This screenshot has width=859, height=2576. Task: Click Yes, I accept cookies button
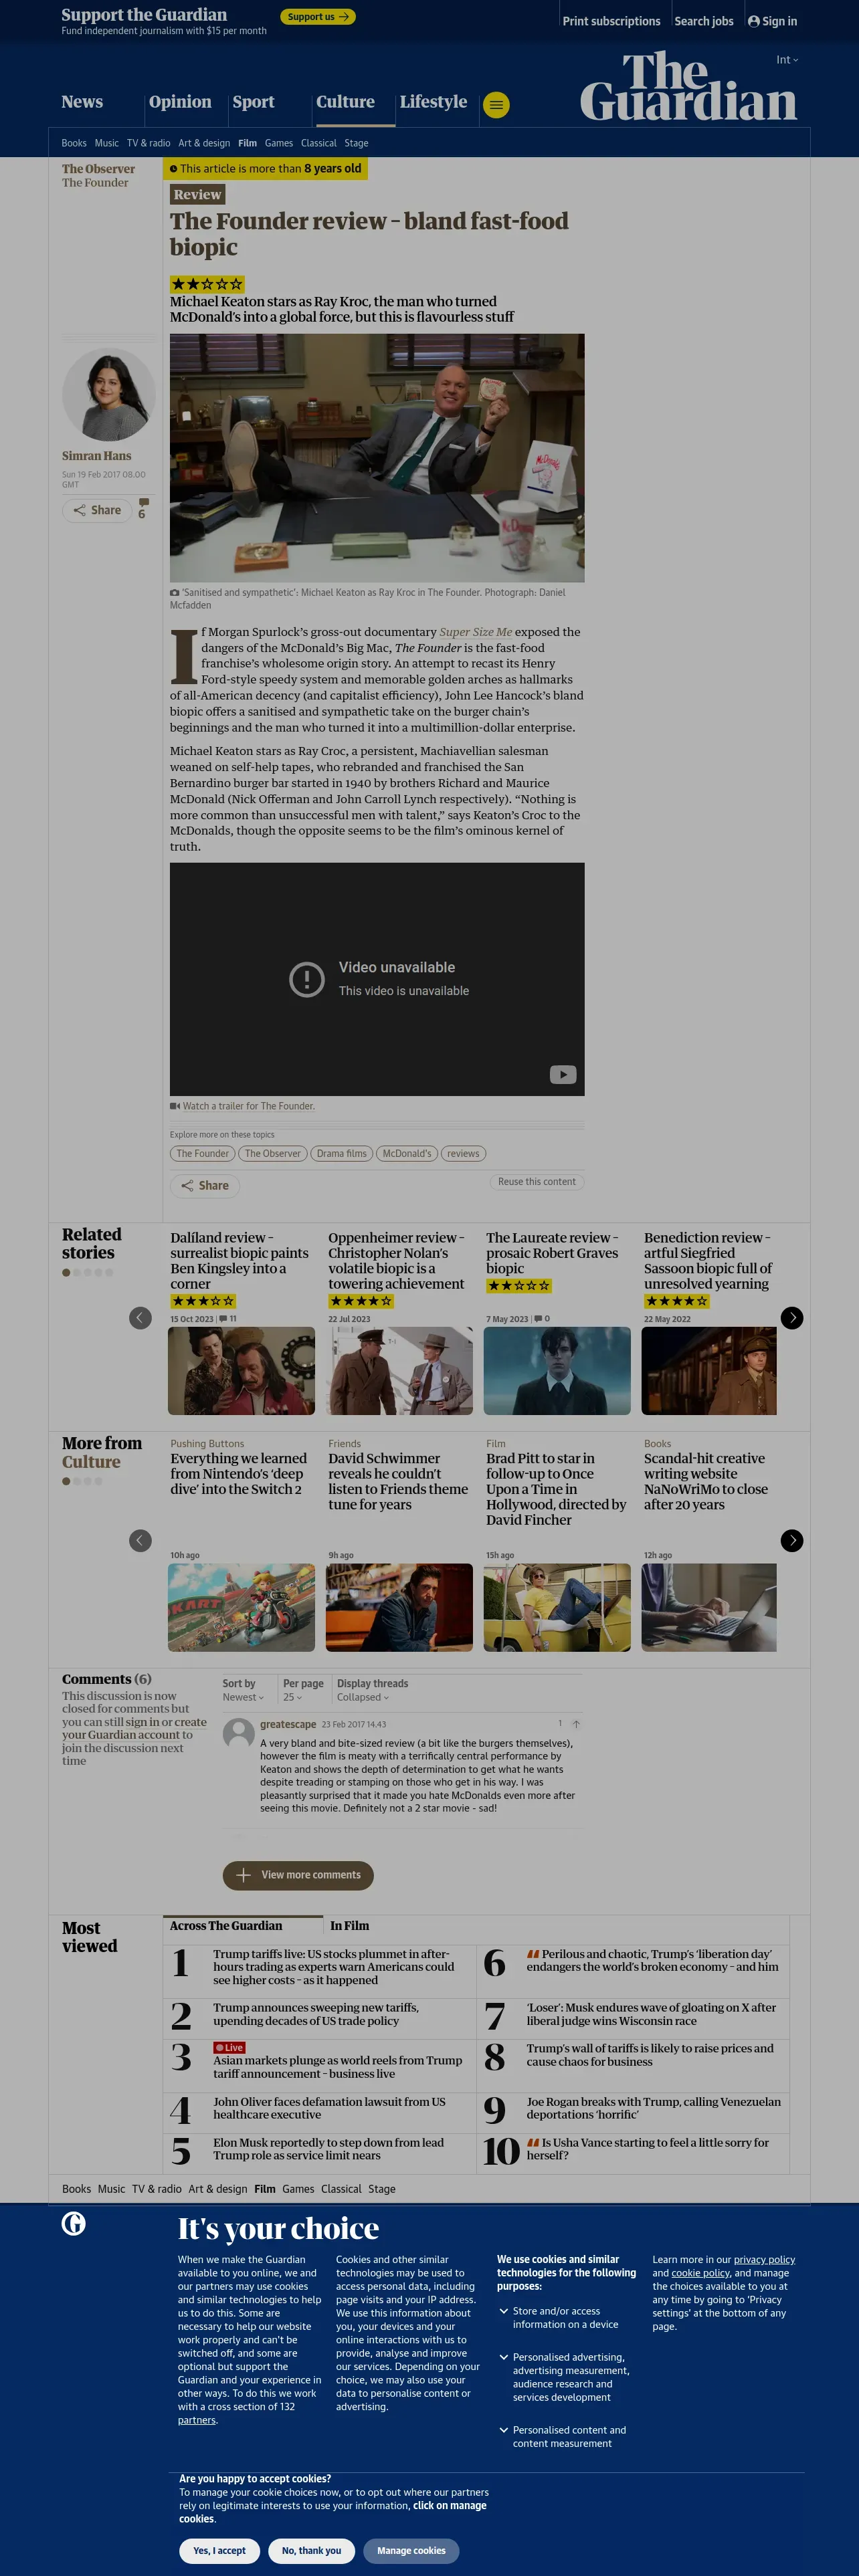click(219, 2550)
